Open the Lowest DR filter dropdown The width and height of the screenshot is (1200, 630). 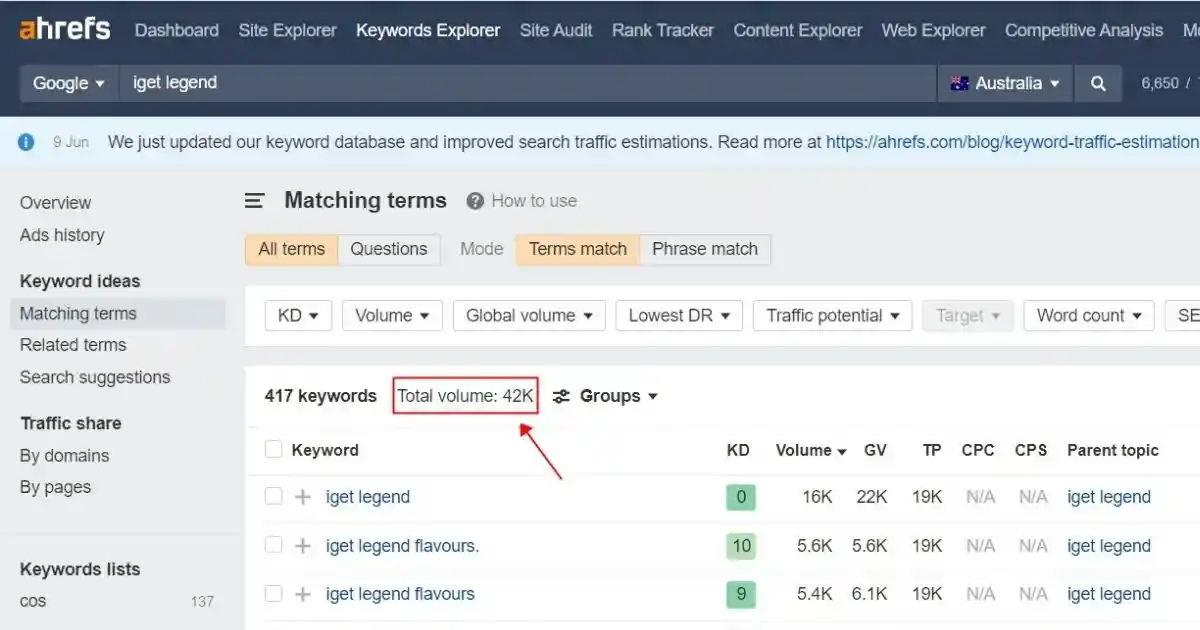[679, 316]
